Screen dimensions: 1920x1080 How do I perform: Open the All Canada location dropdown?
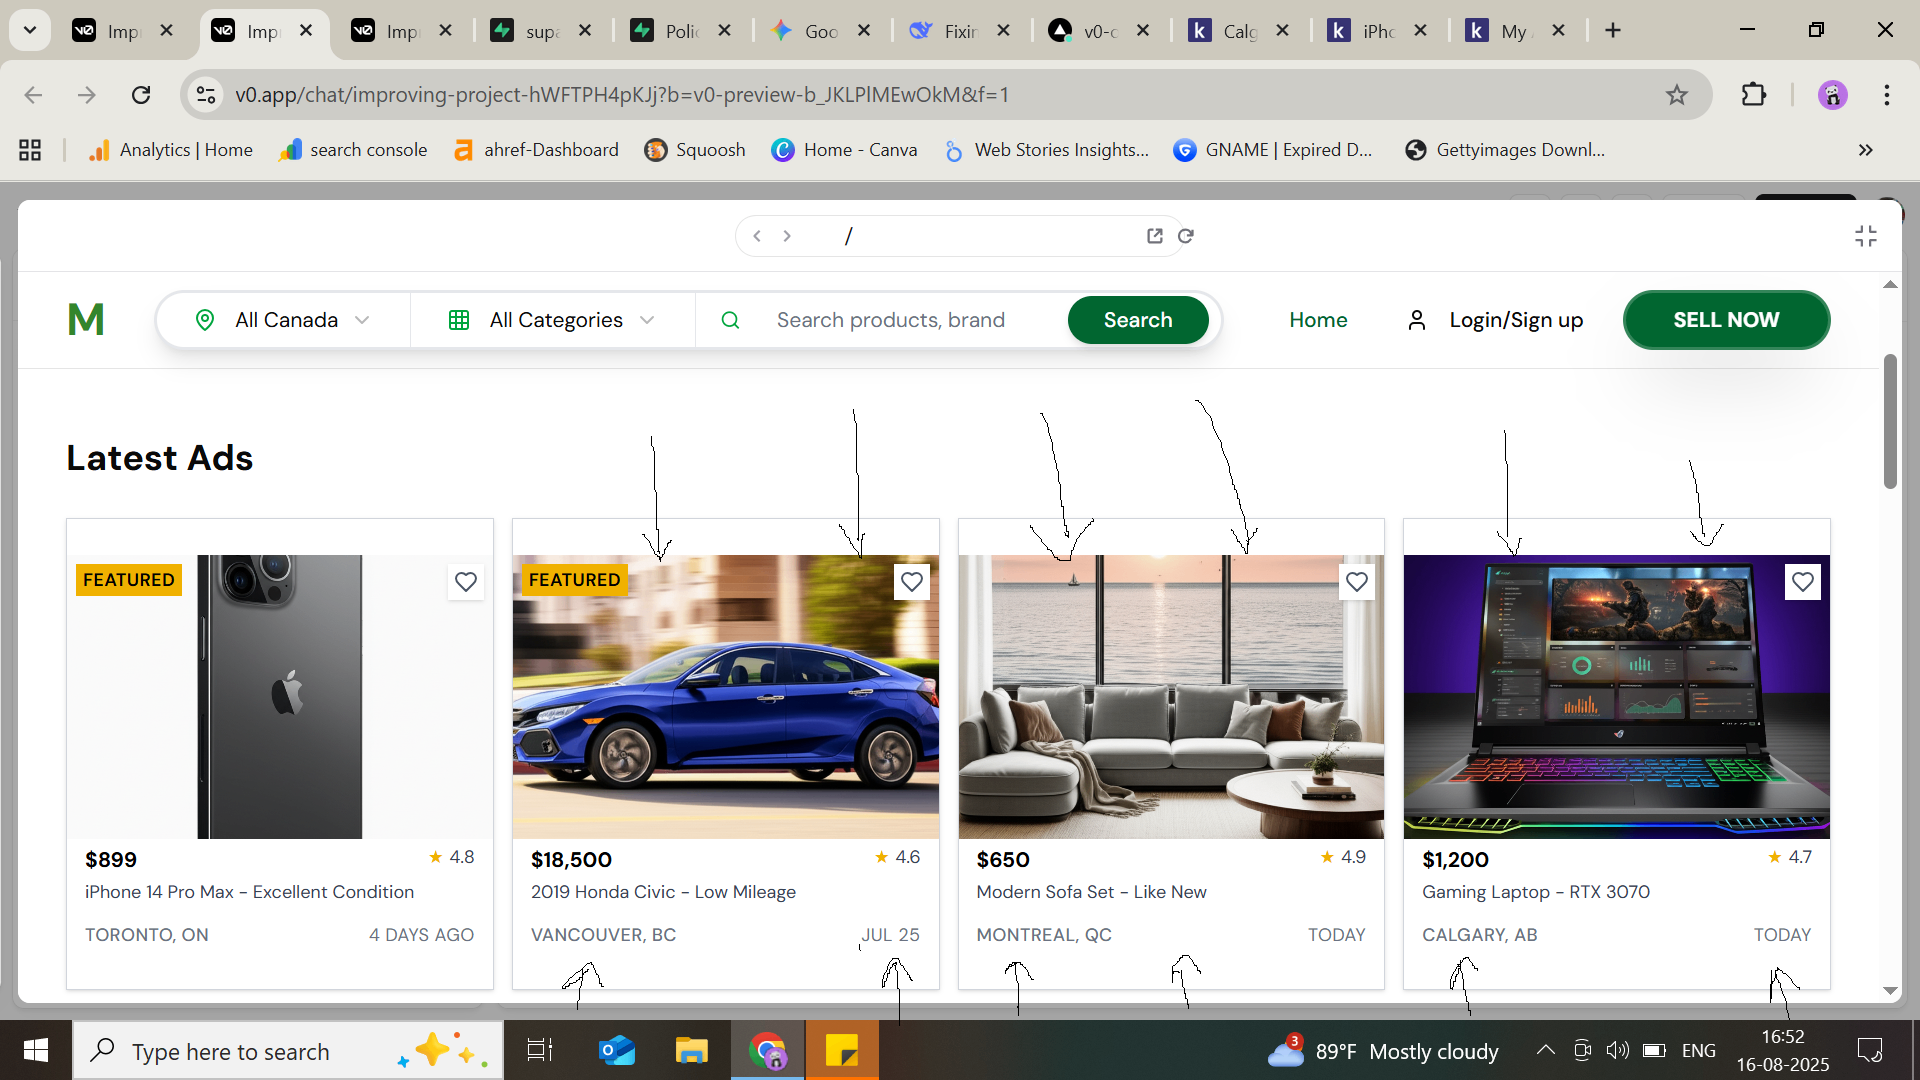283,319
